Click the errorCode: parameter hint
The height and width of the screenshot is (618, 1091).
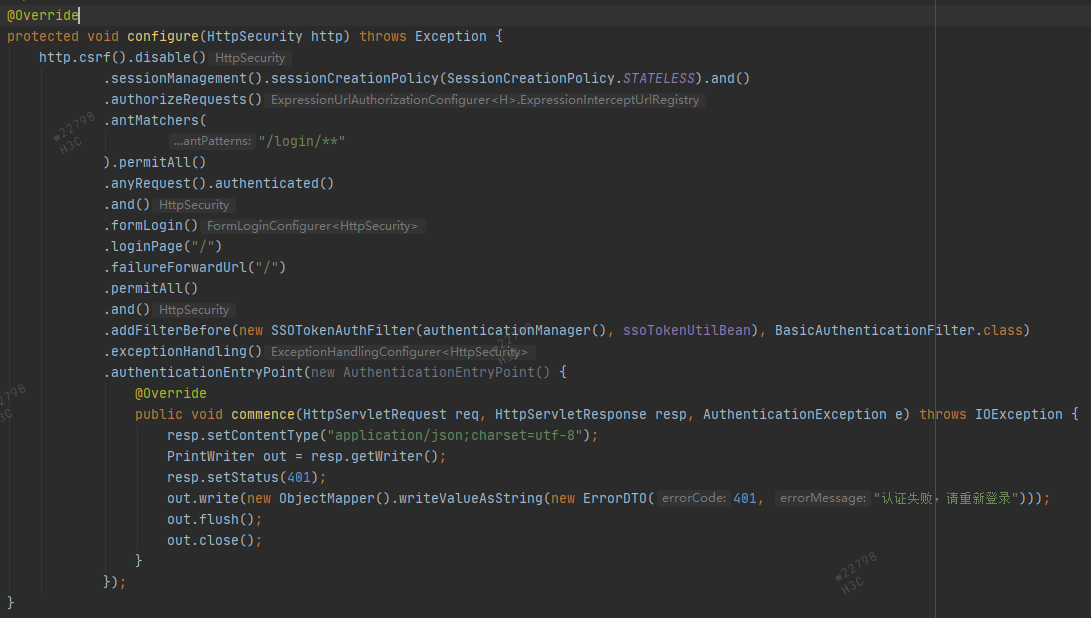pyautogui.click(x=694, y=498)
